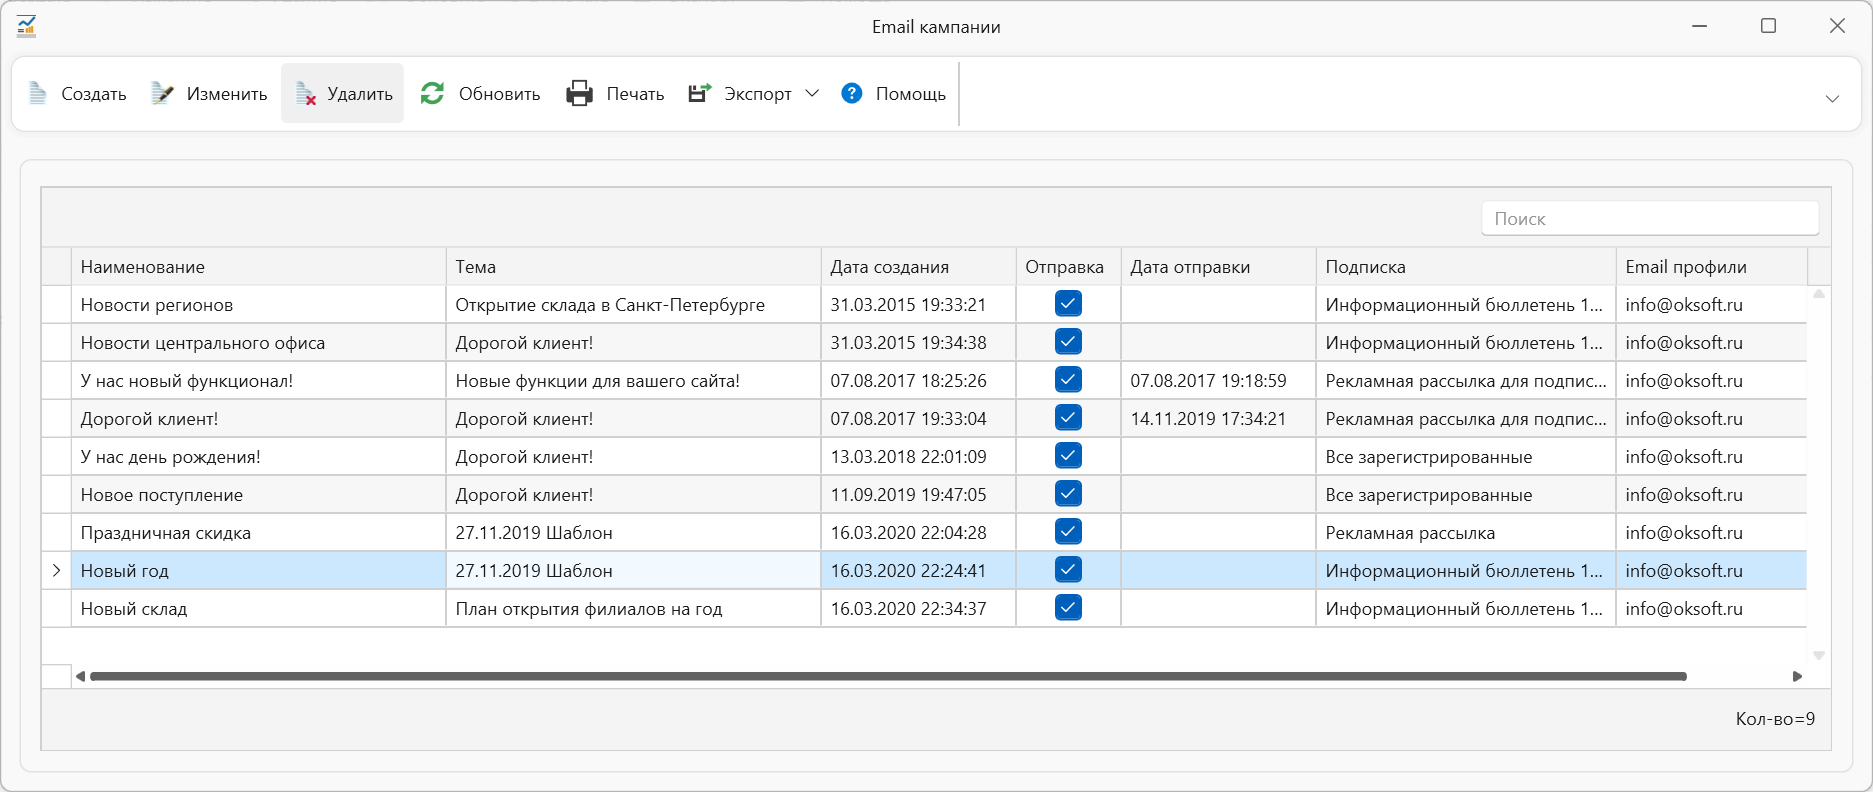The height and width of the screenshot is (792, 1873).
Task: Click the green Обновить refresh icon
Action: pos(432,94)
